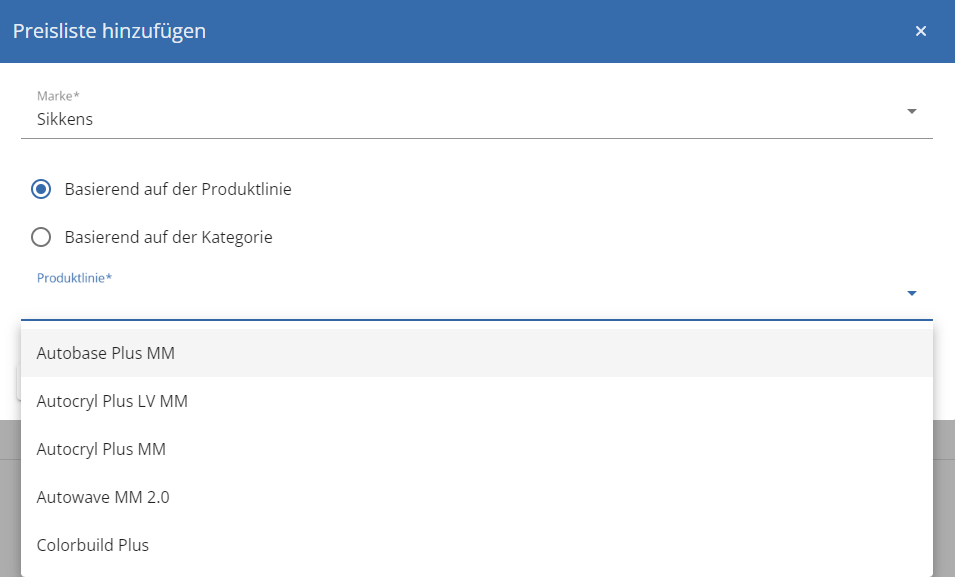Pick the Autocryl Plus MM option
Screen dimensions: 955x577
(477, 449)
